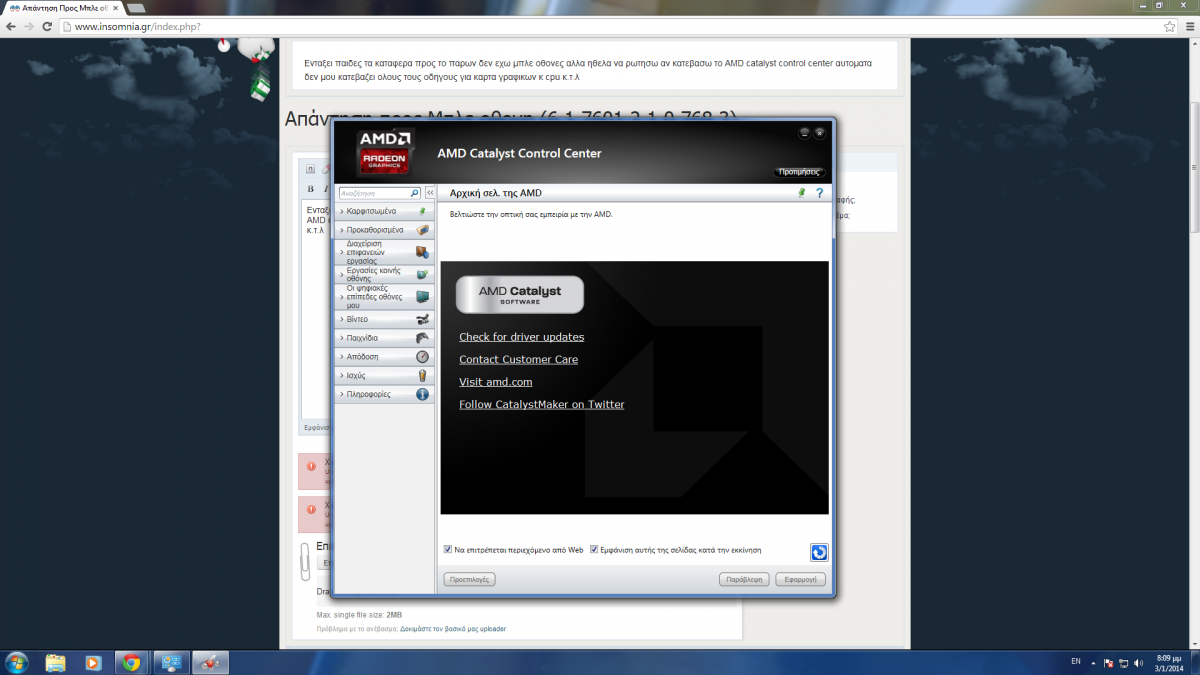Toggle 'Να επιτρέπεται περιεχόμενο από Web' checkbox

447,549
